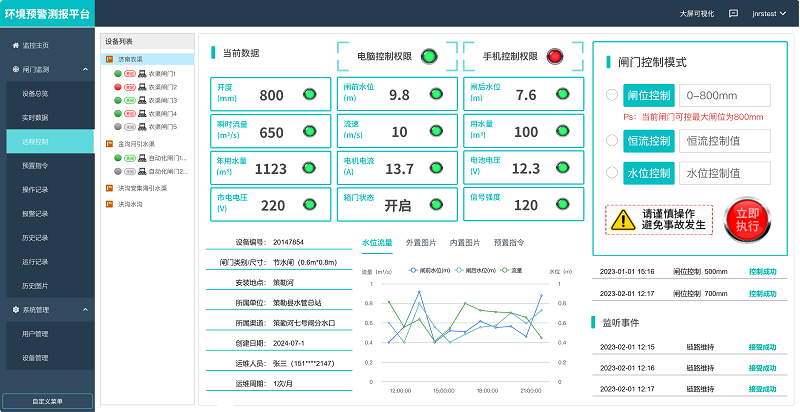
Task: Select the 水位控制 radio button
Action: pos(612,173)
